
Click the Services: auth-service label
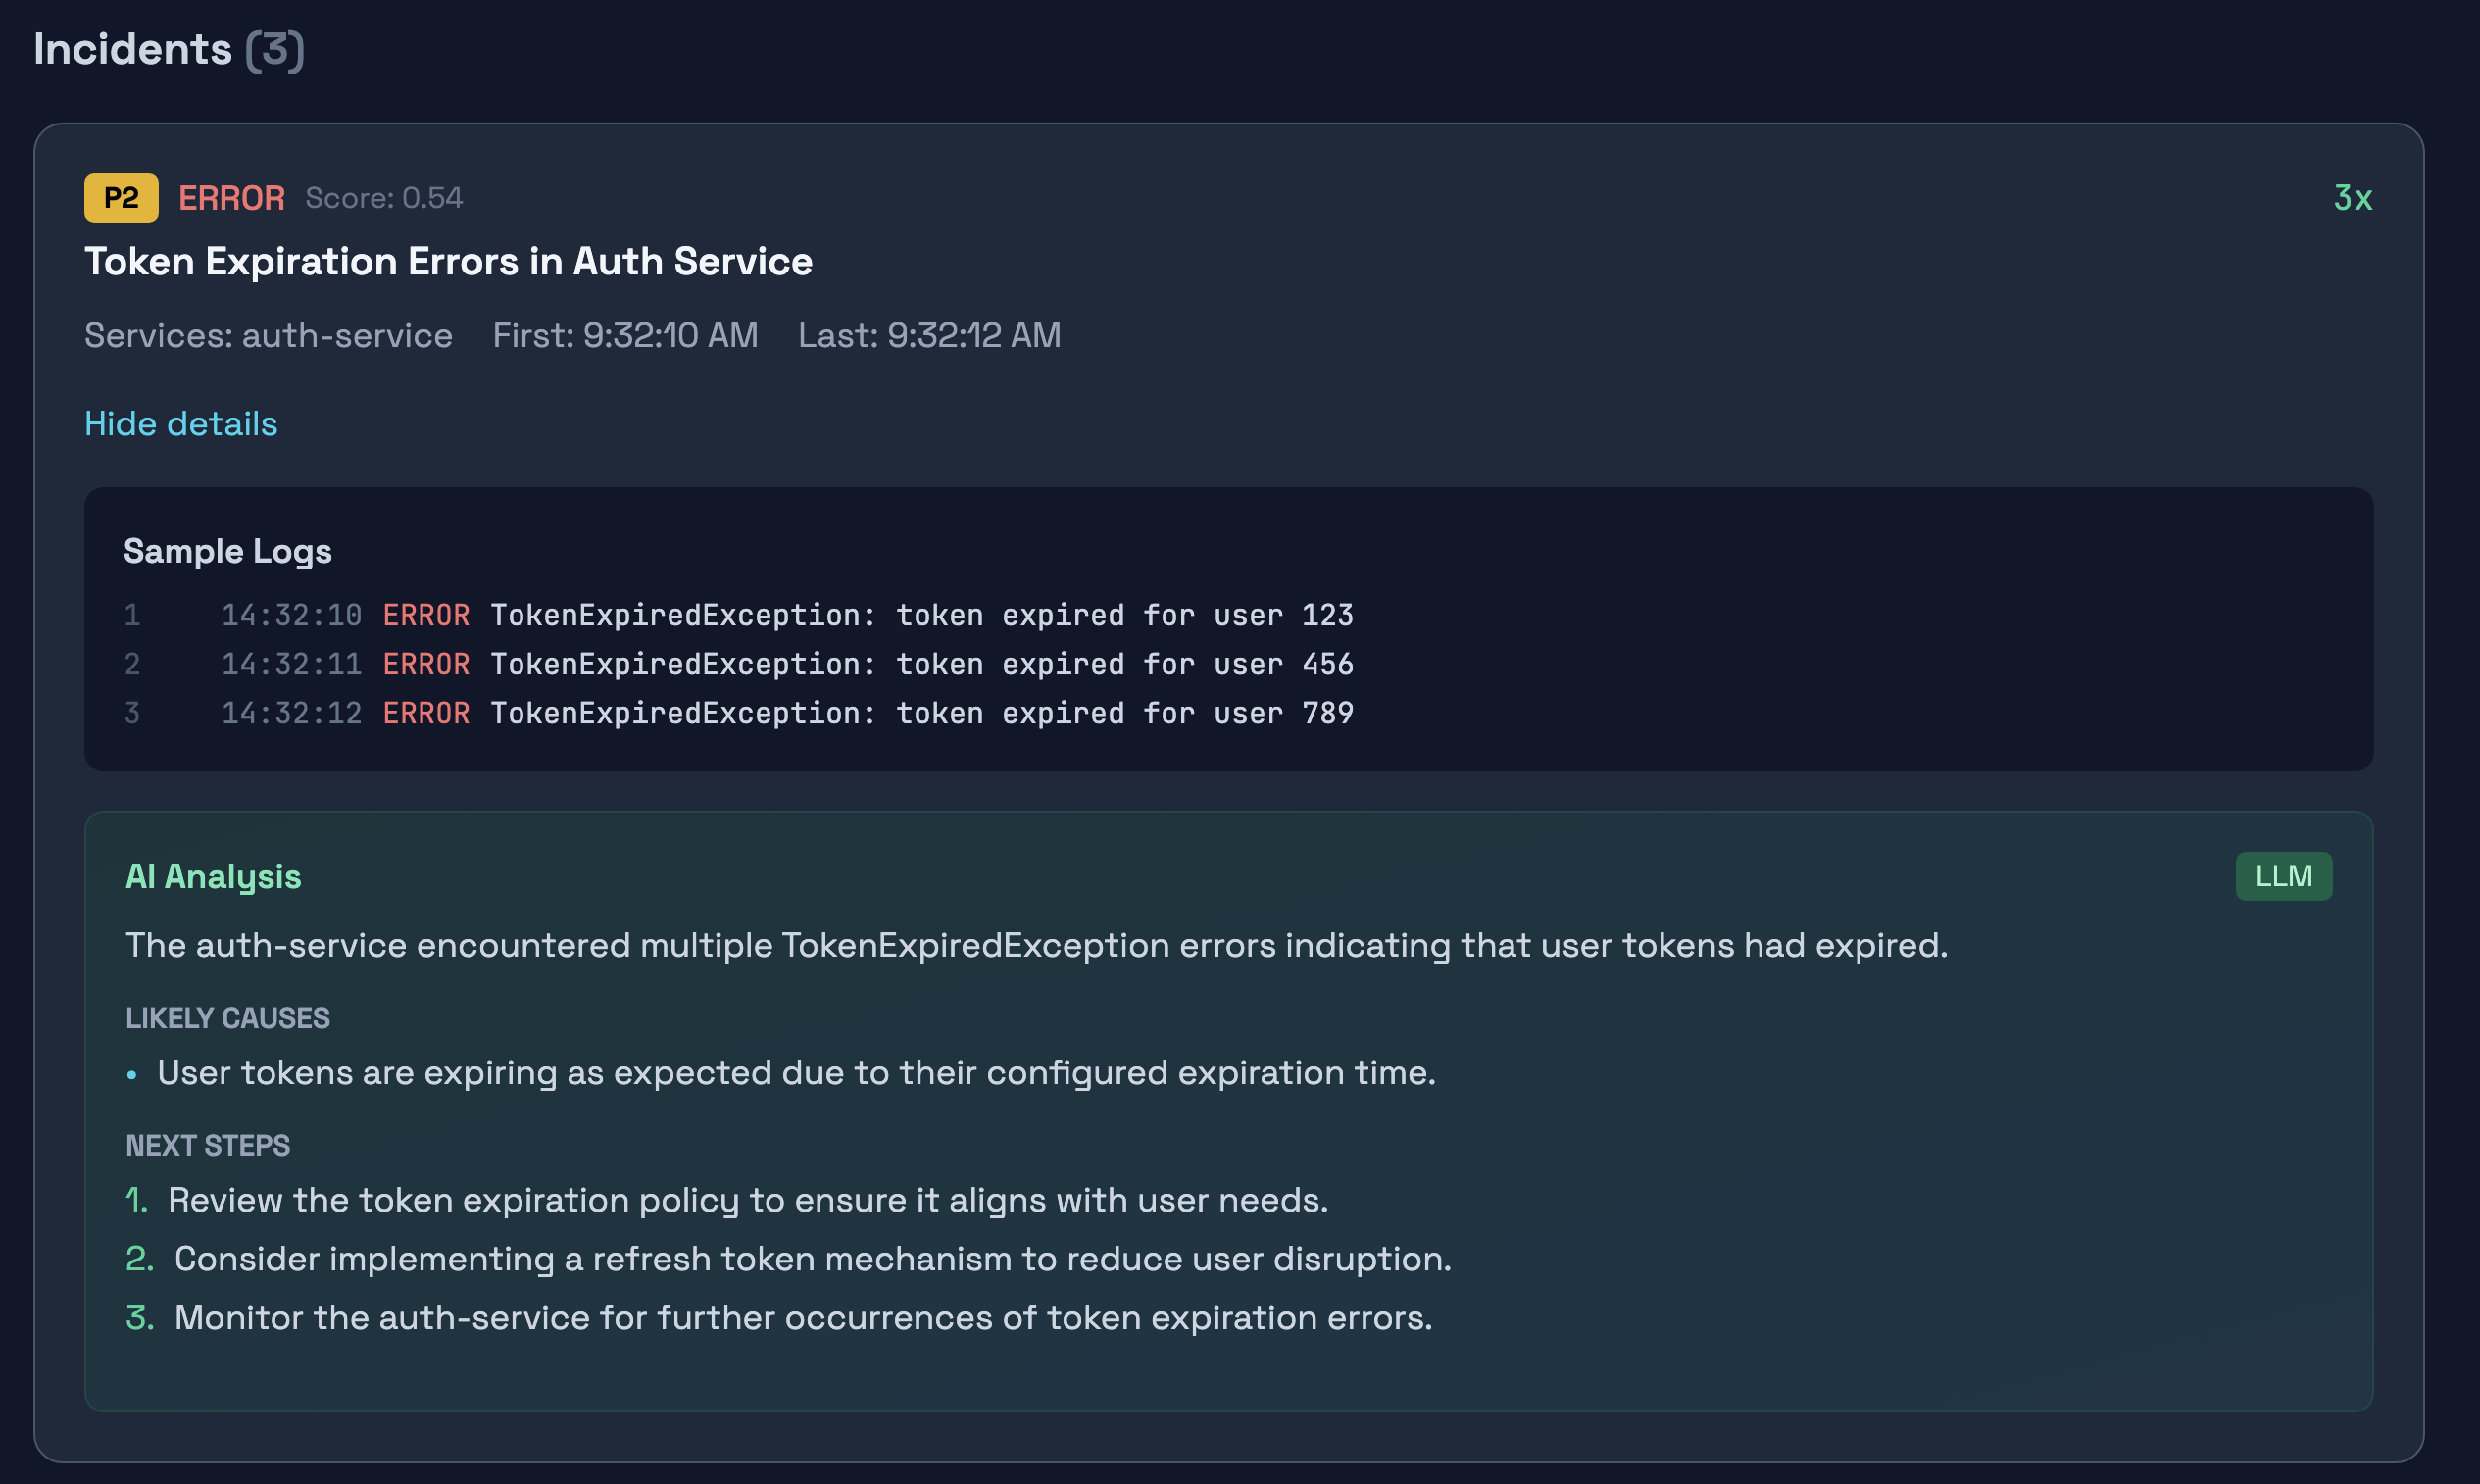coord(268,336)
